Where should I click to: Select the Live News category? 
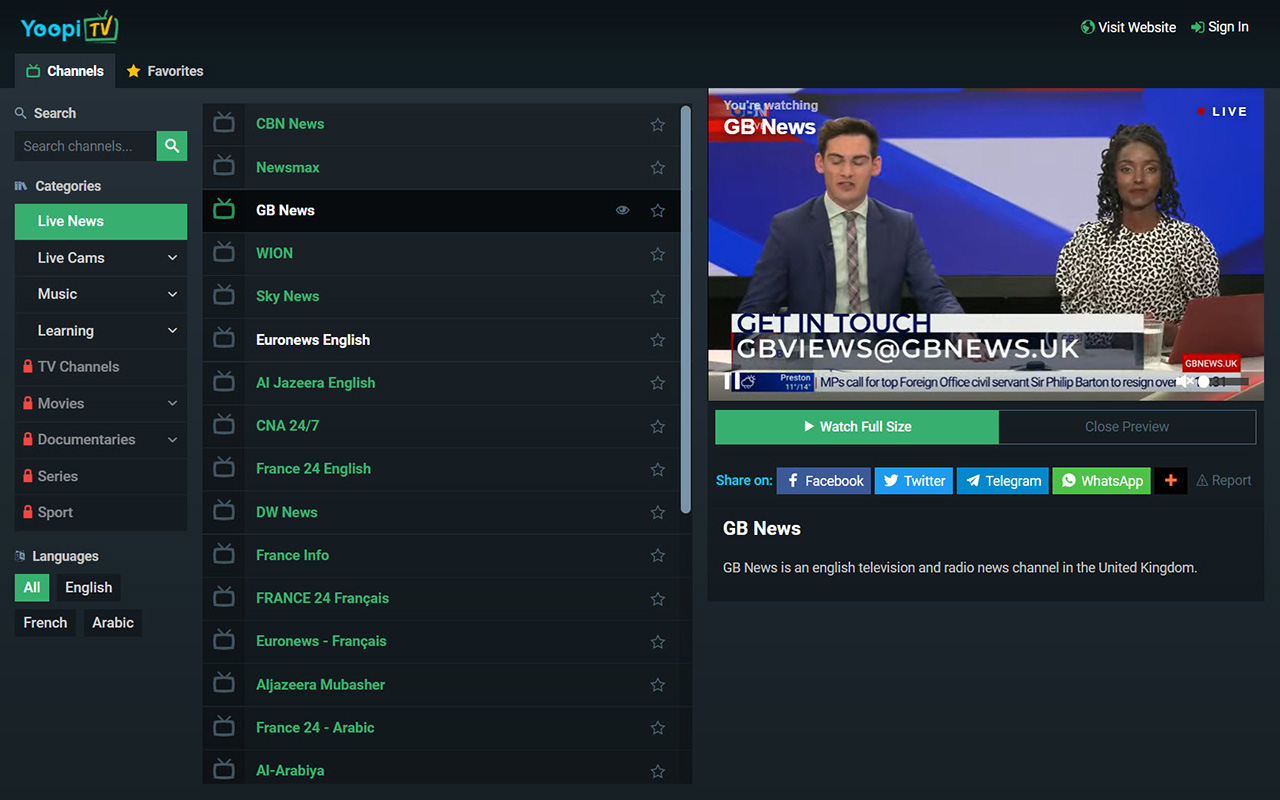coord(101,222)
